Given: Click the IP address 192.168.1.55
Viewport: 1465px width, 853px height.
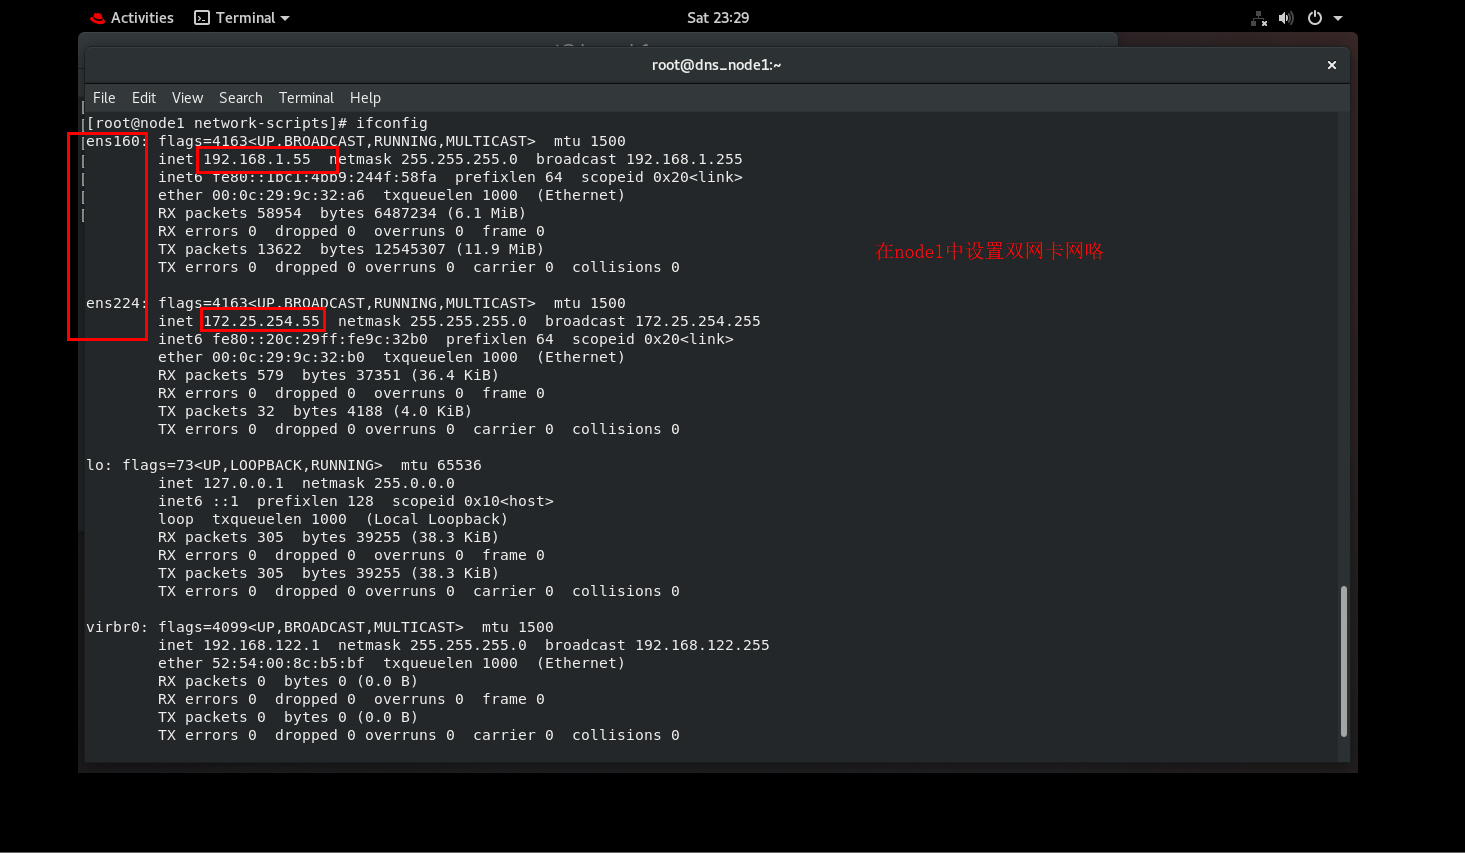Looking at the screenshot, I should 257,159.
